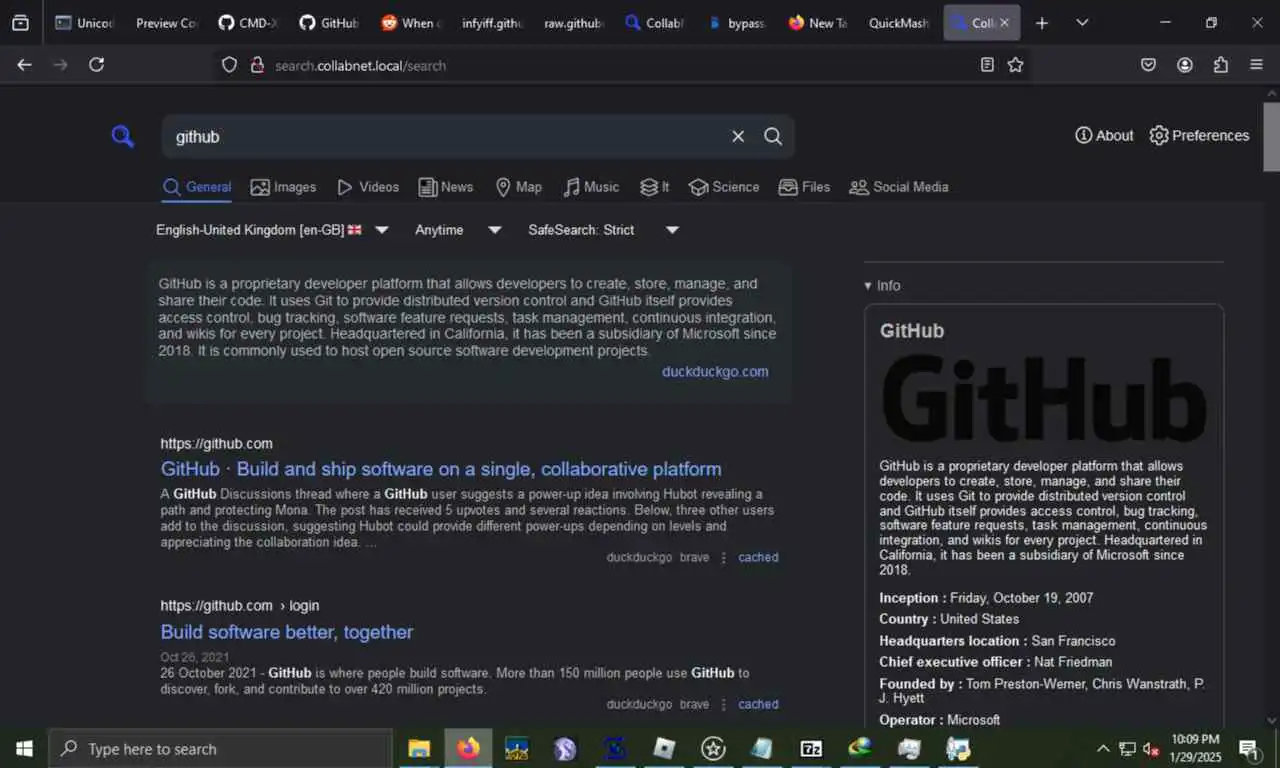
Task: Toggle reader view in address bar
Action: point(987,65)
